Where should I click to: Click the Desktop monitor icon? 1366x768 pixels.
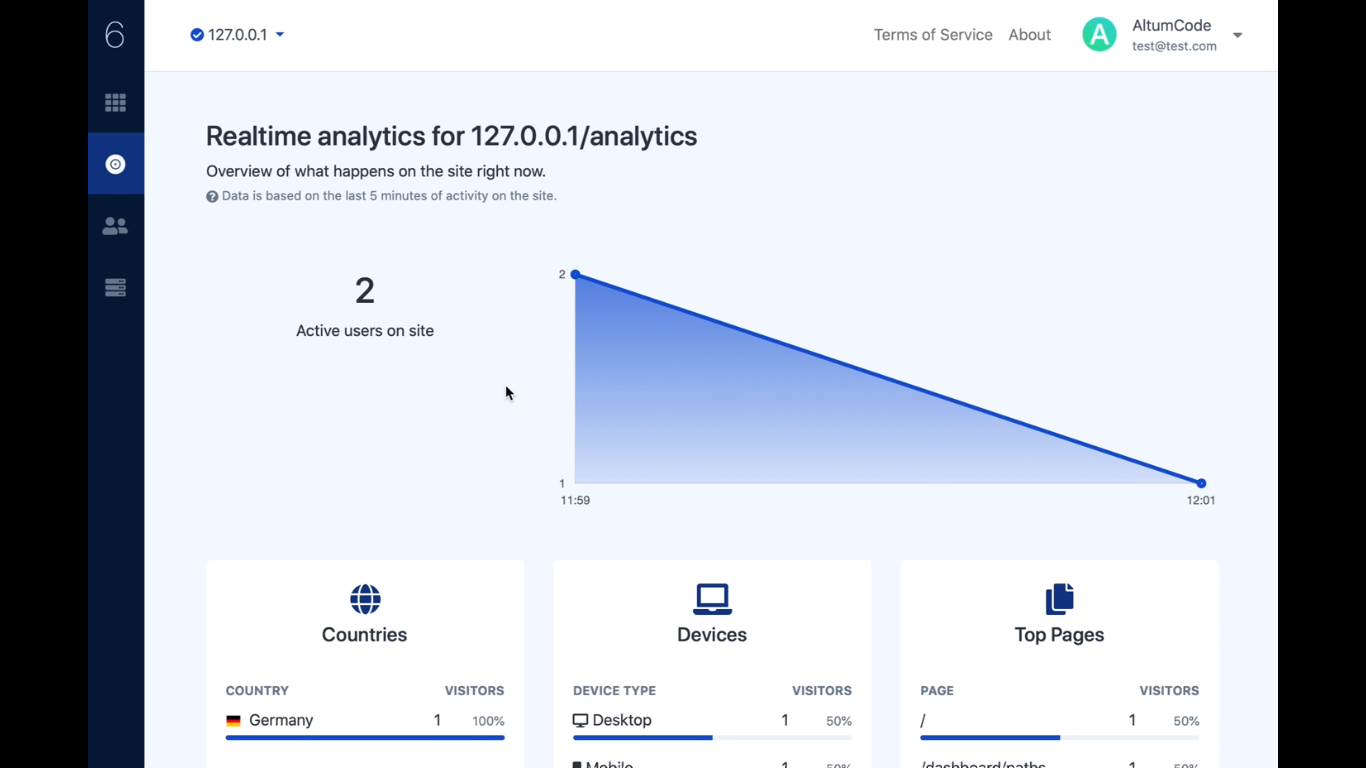tap(580, 721)
